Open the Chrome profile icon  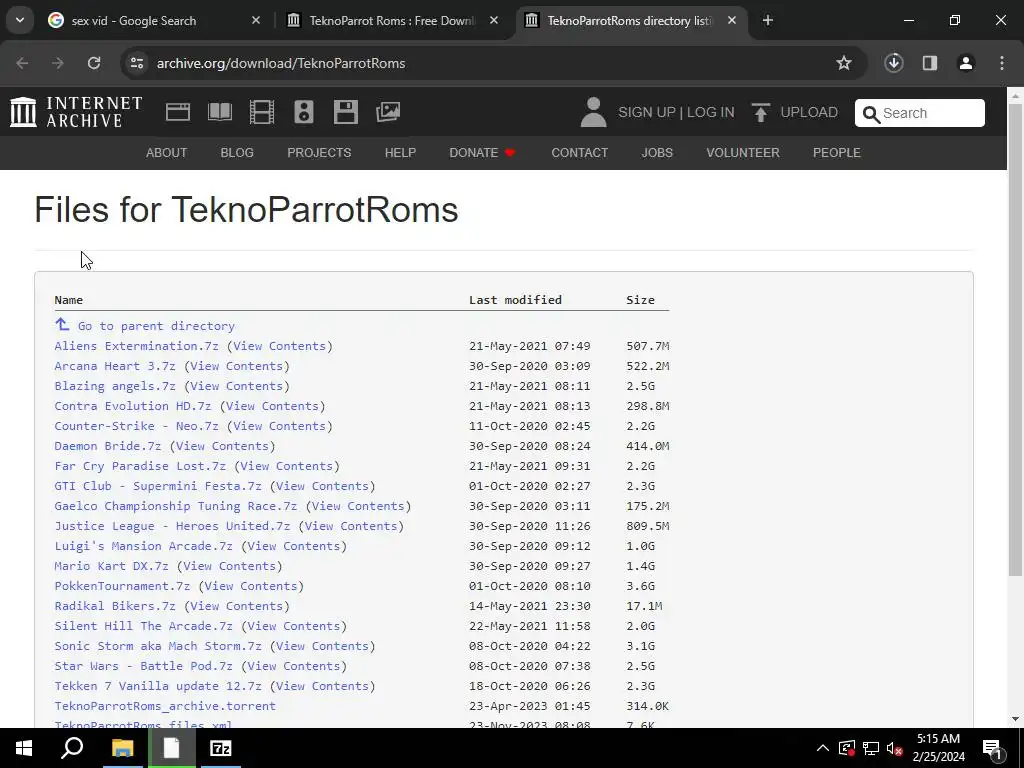(966, 63)
